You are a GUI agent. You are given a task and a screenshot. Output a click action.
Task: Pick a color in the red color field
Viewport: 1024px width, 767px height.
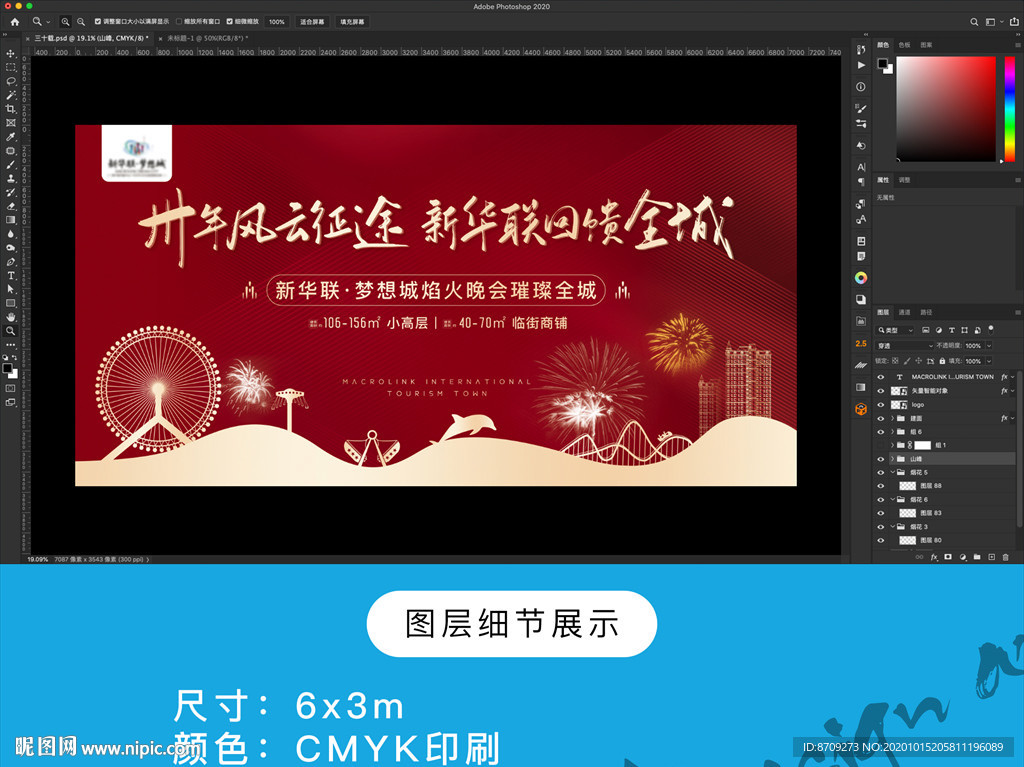coord(946,108)
